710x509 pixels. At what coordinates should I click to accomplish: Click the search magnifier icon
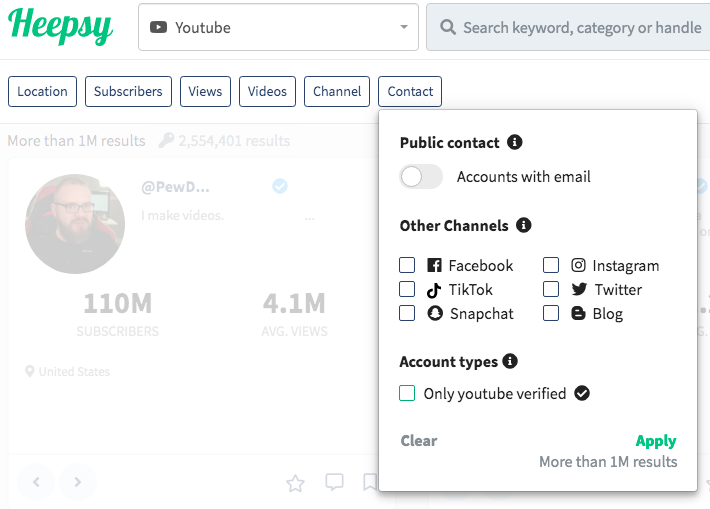coord(447,27)
